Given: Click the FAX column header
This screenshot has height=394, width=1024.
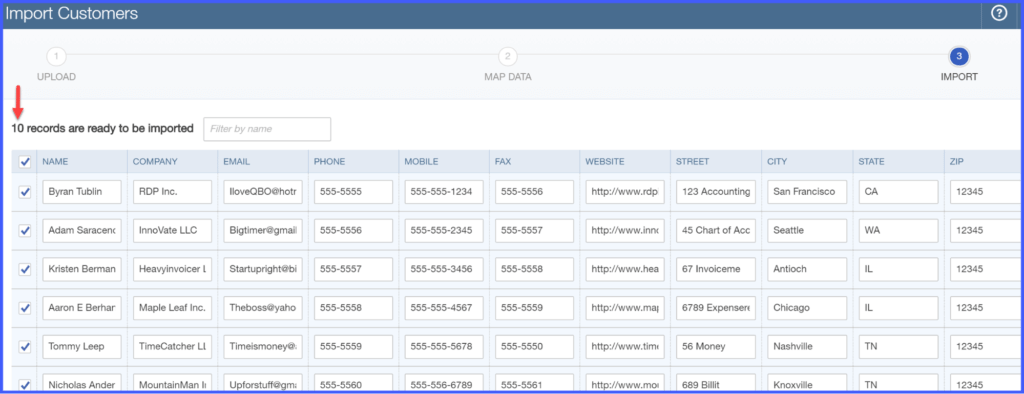Looking at the screenshot, I should (503, 161).
